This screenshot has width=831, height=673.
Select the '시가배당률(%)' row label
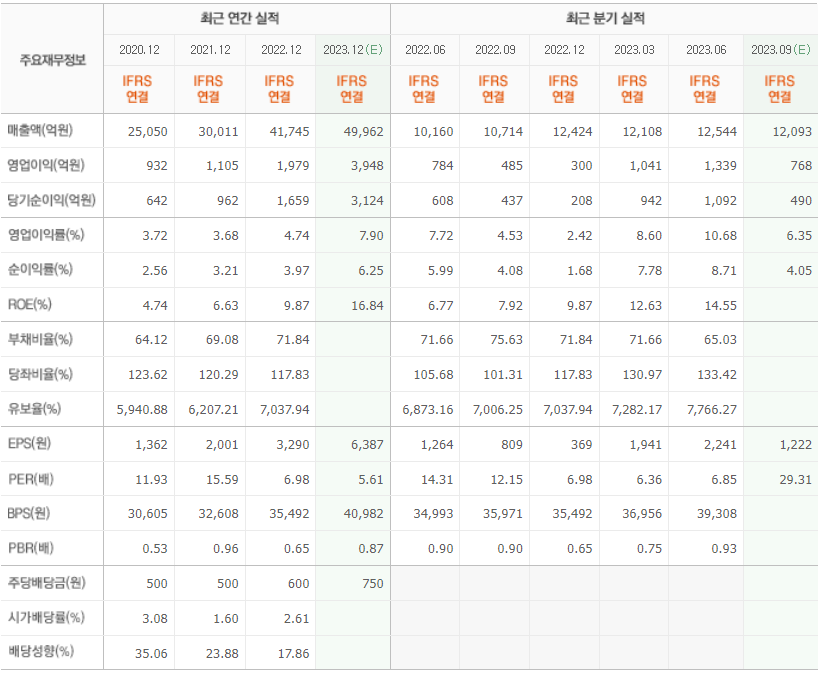click(x=46, y=618)
